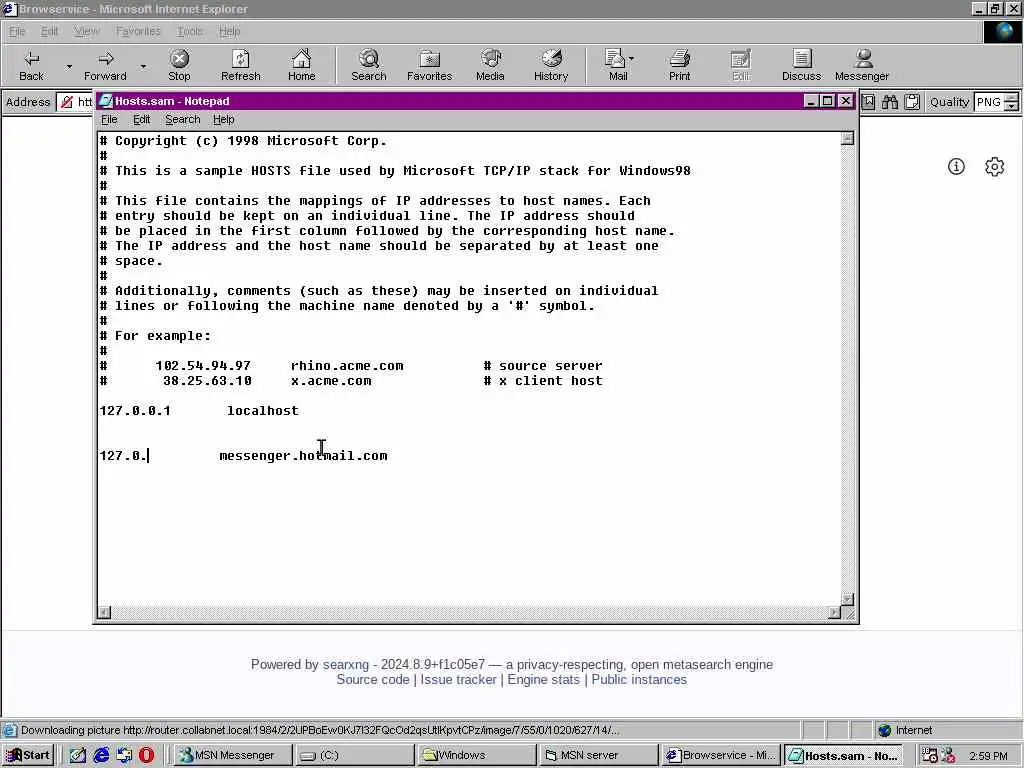
Task: Open the settings gear on the page
Action: pos(994,167)
